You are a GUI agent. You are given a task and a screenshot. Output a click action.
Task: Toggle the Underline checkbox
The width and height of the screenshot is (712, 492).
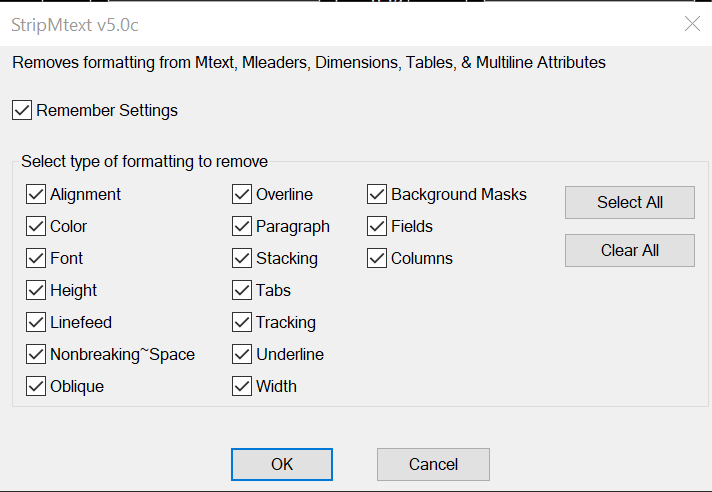pyautogui.click(x=242, y=354)
